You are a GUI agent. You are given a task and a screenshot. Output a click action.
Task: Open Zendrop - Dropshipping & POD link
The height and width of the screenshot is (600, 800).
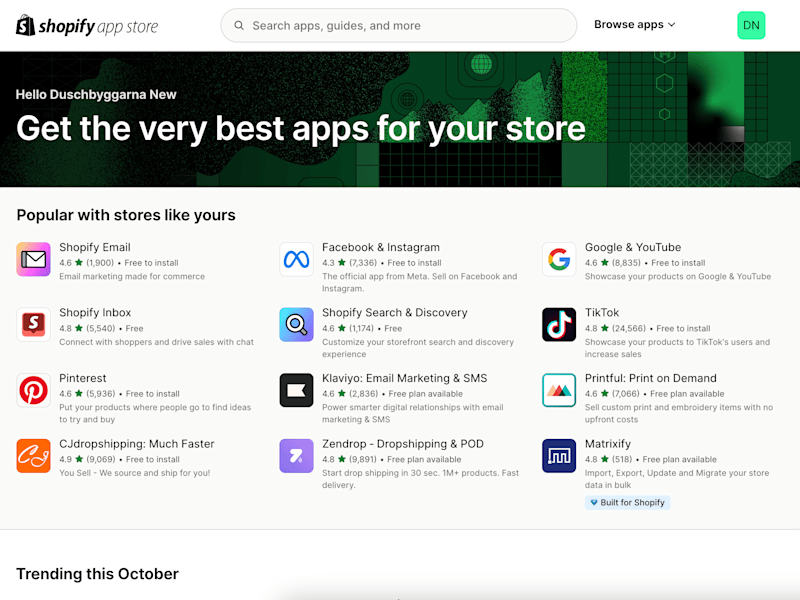click(403, 444)
